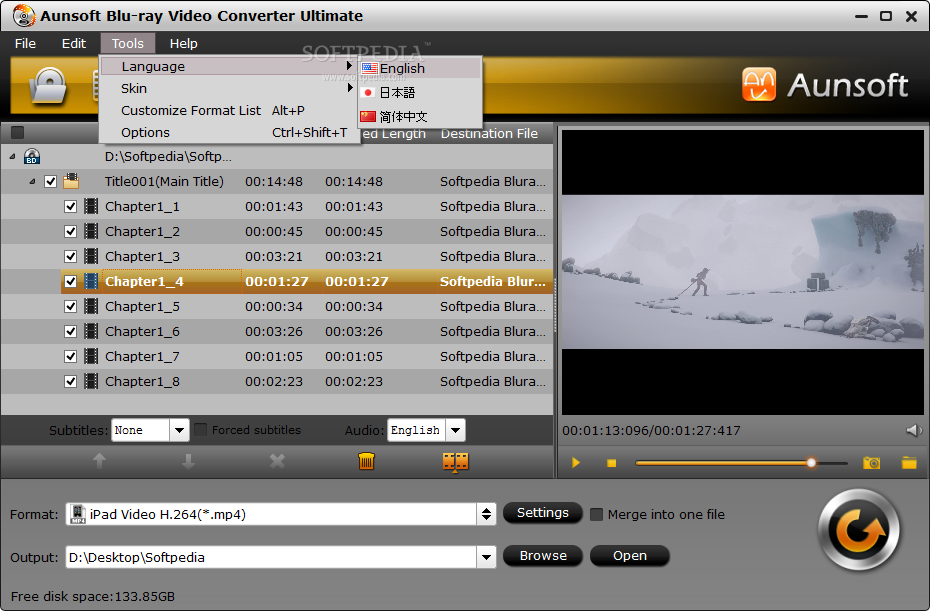The width and height of the screenshot is (930, 611).
Task: Open the Subtitles dropdown
Action: (179, 430)
